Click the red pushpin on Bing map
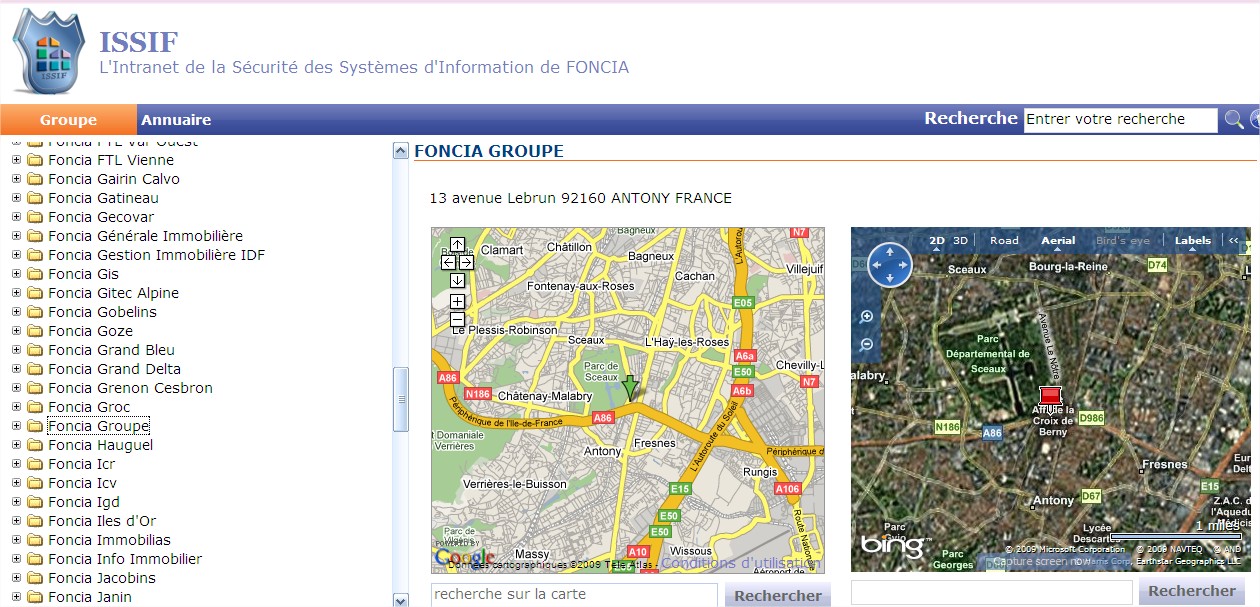 [x=1049, y=395]
